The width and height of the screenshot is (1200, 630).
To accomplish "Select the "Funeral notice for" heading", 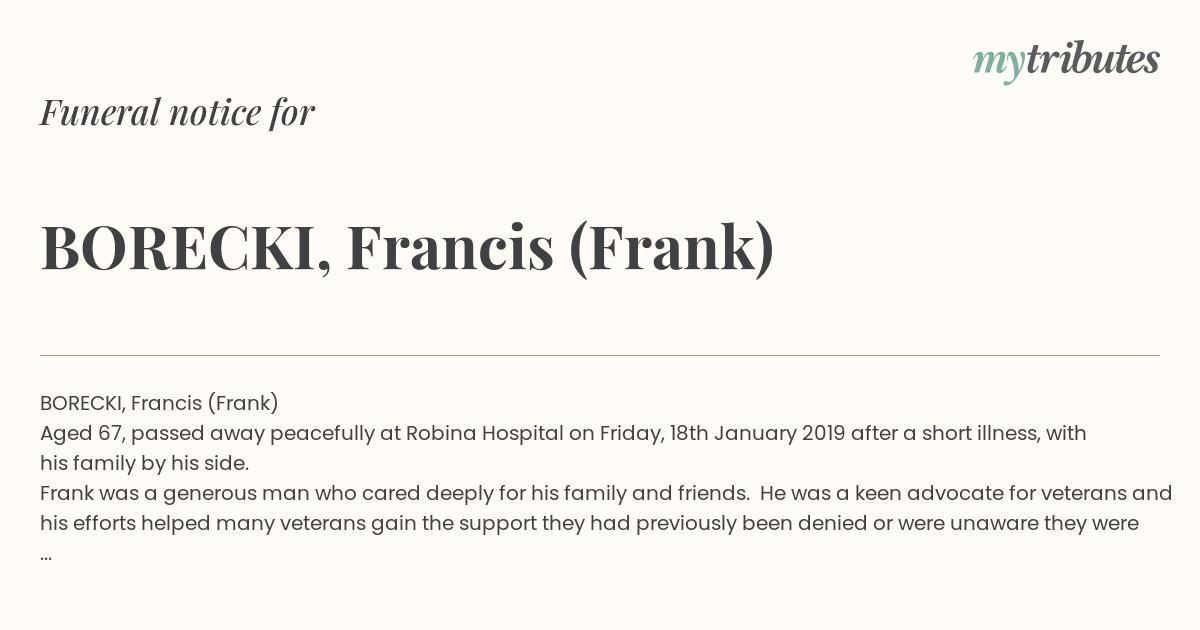I will 177,112.
